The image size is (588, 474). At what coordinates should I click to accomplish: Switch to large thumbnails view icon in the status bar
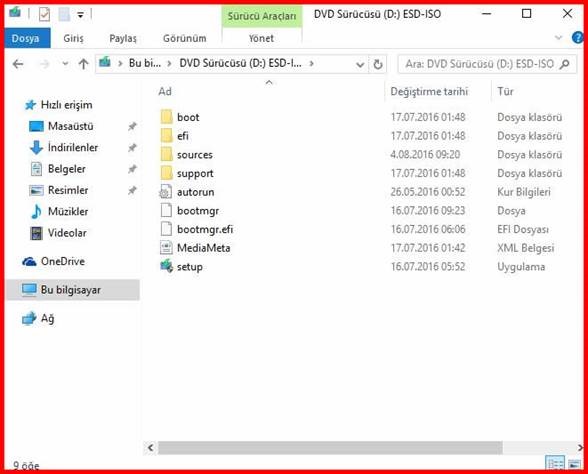pos(574,464)
